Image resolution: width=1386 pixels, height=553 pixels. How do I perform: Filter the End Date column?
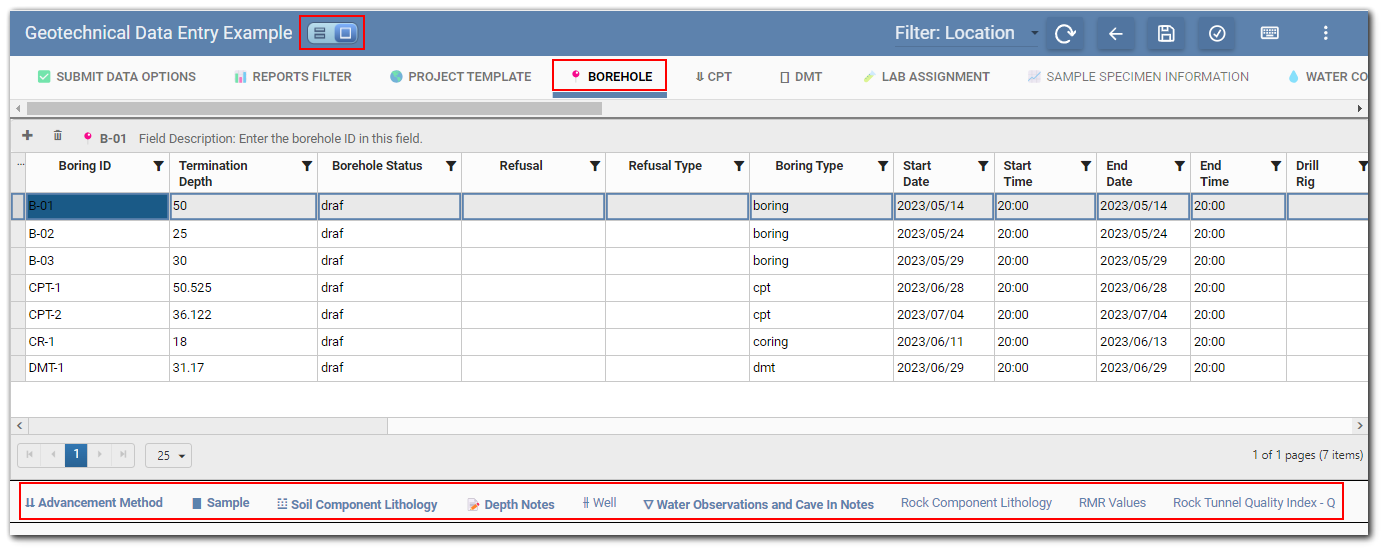click(1179, 166)
